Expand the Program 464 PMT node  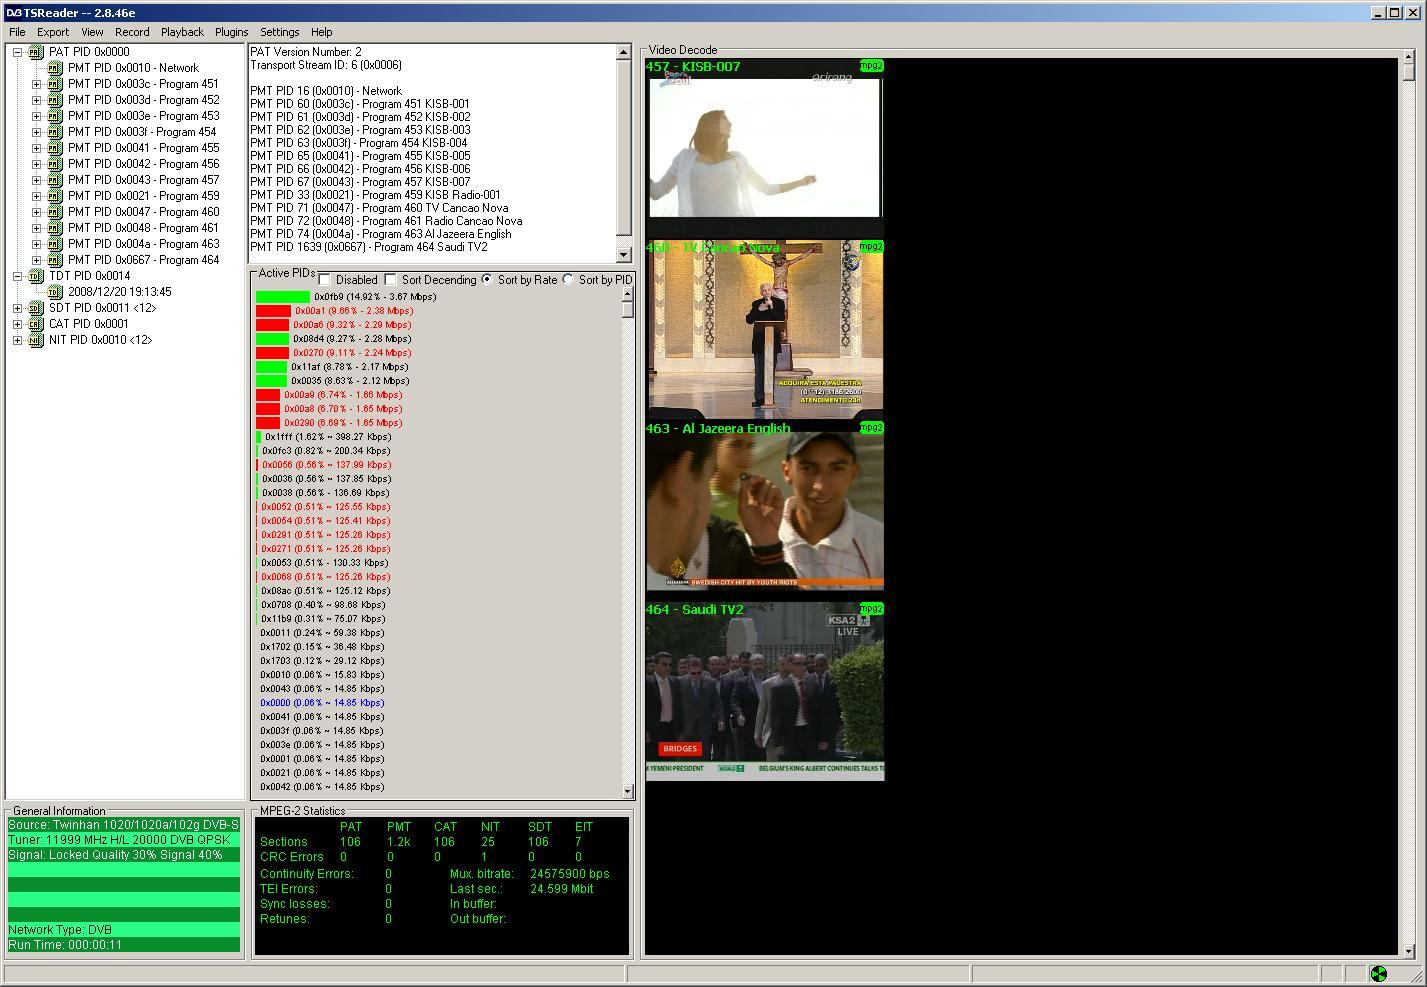36,260
